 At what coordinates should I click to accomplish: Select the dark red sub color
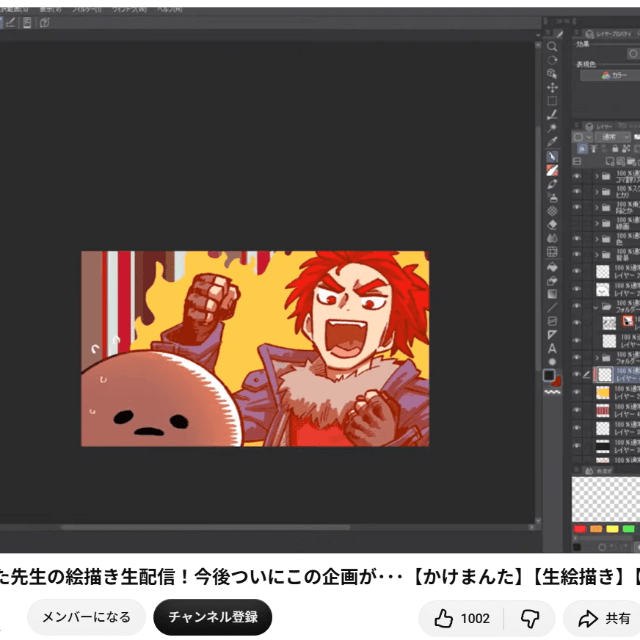click(x=557, y=382)
